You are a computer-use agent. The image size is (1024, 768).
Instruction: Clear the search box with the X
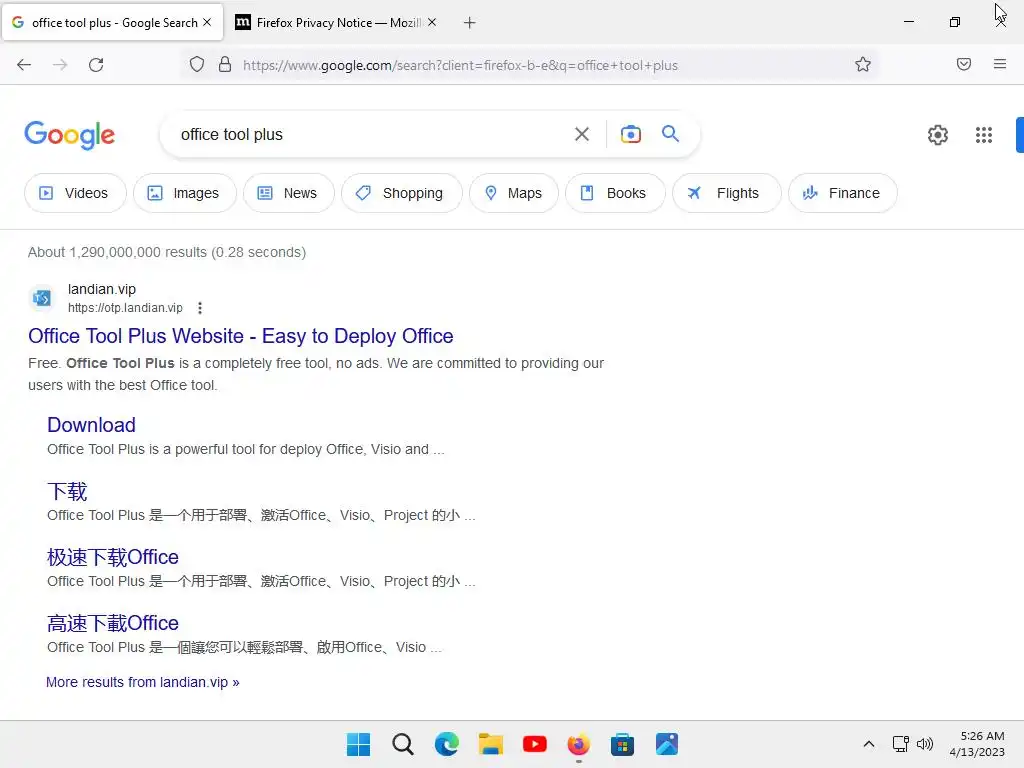tap(581, 135)
